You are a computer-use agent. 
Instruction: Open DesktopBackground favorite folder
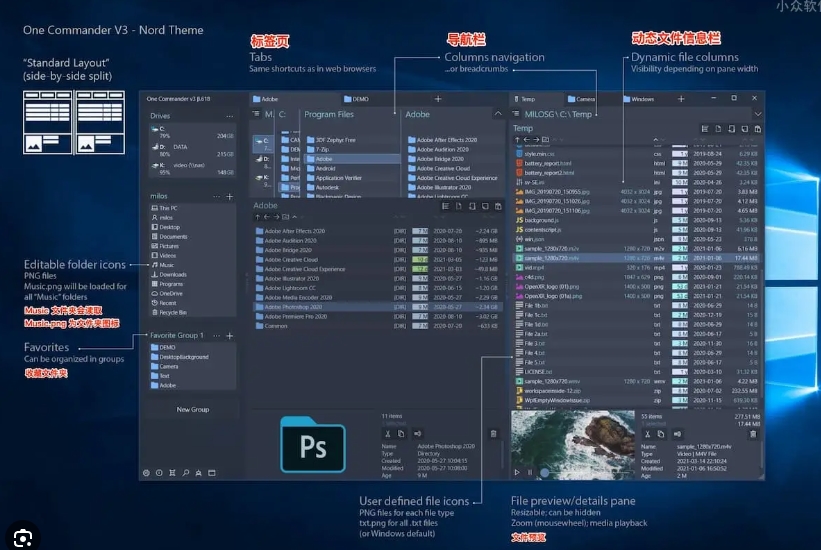180,357
